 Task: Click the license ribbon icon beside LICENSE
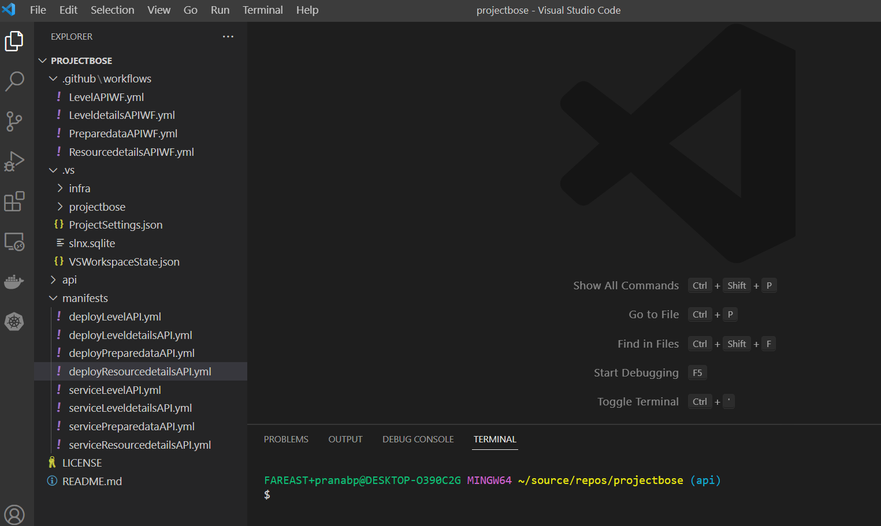(52, 462)
